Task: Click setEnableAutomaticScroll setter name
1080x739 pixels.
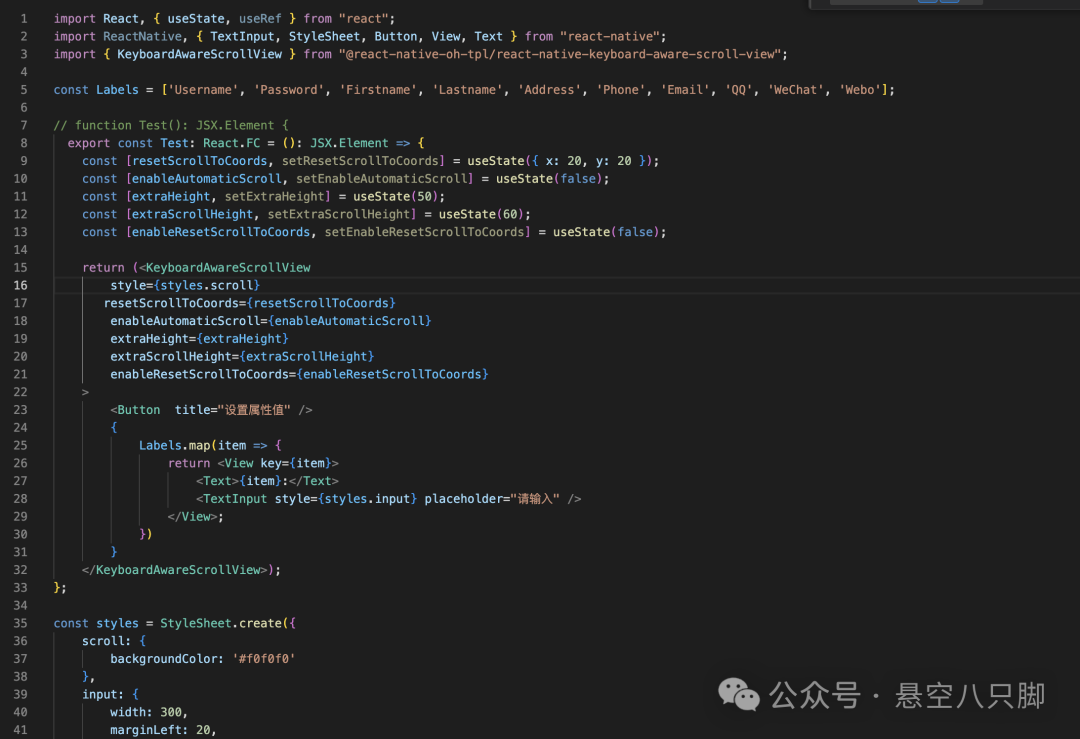Action: click(x=381, y=179)
